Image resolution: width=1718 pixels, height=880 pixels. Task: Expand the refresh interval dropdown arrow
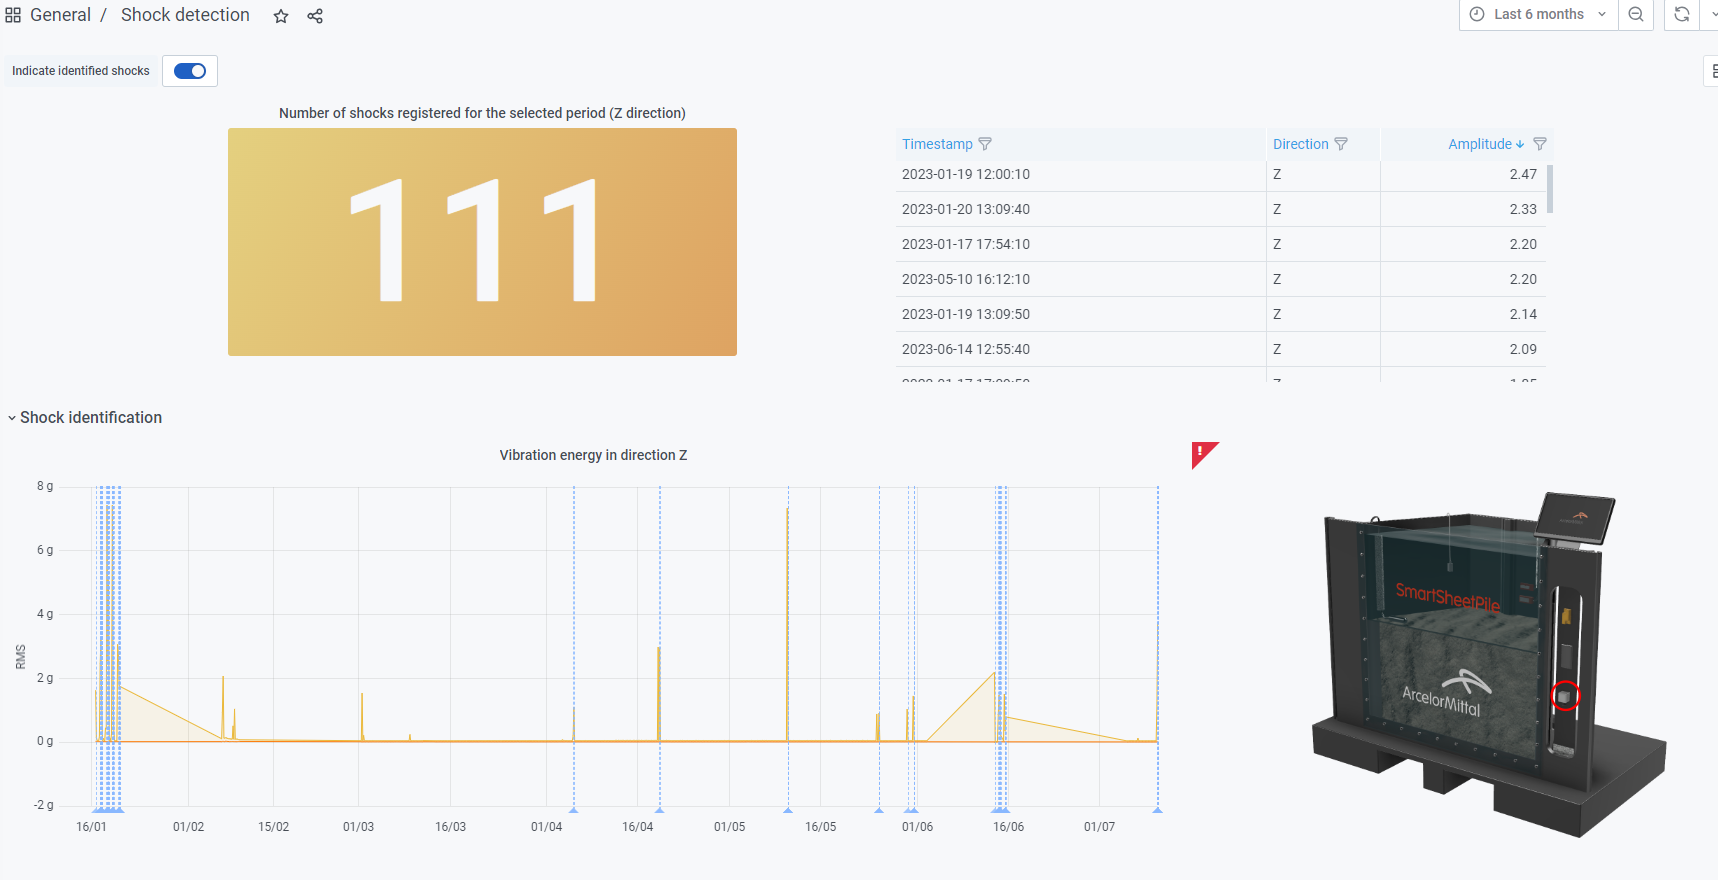click(1710, 15)
